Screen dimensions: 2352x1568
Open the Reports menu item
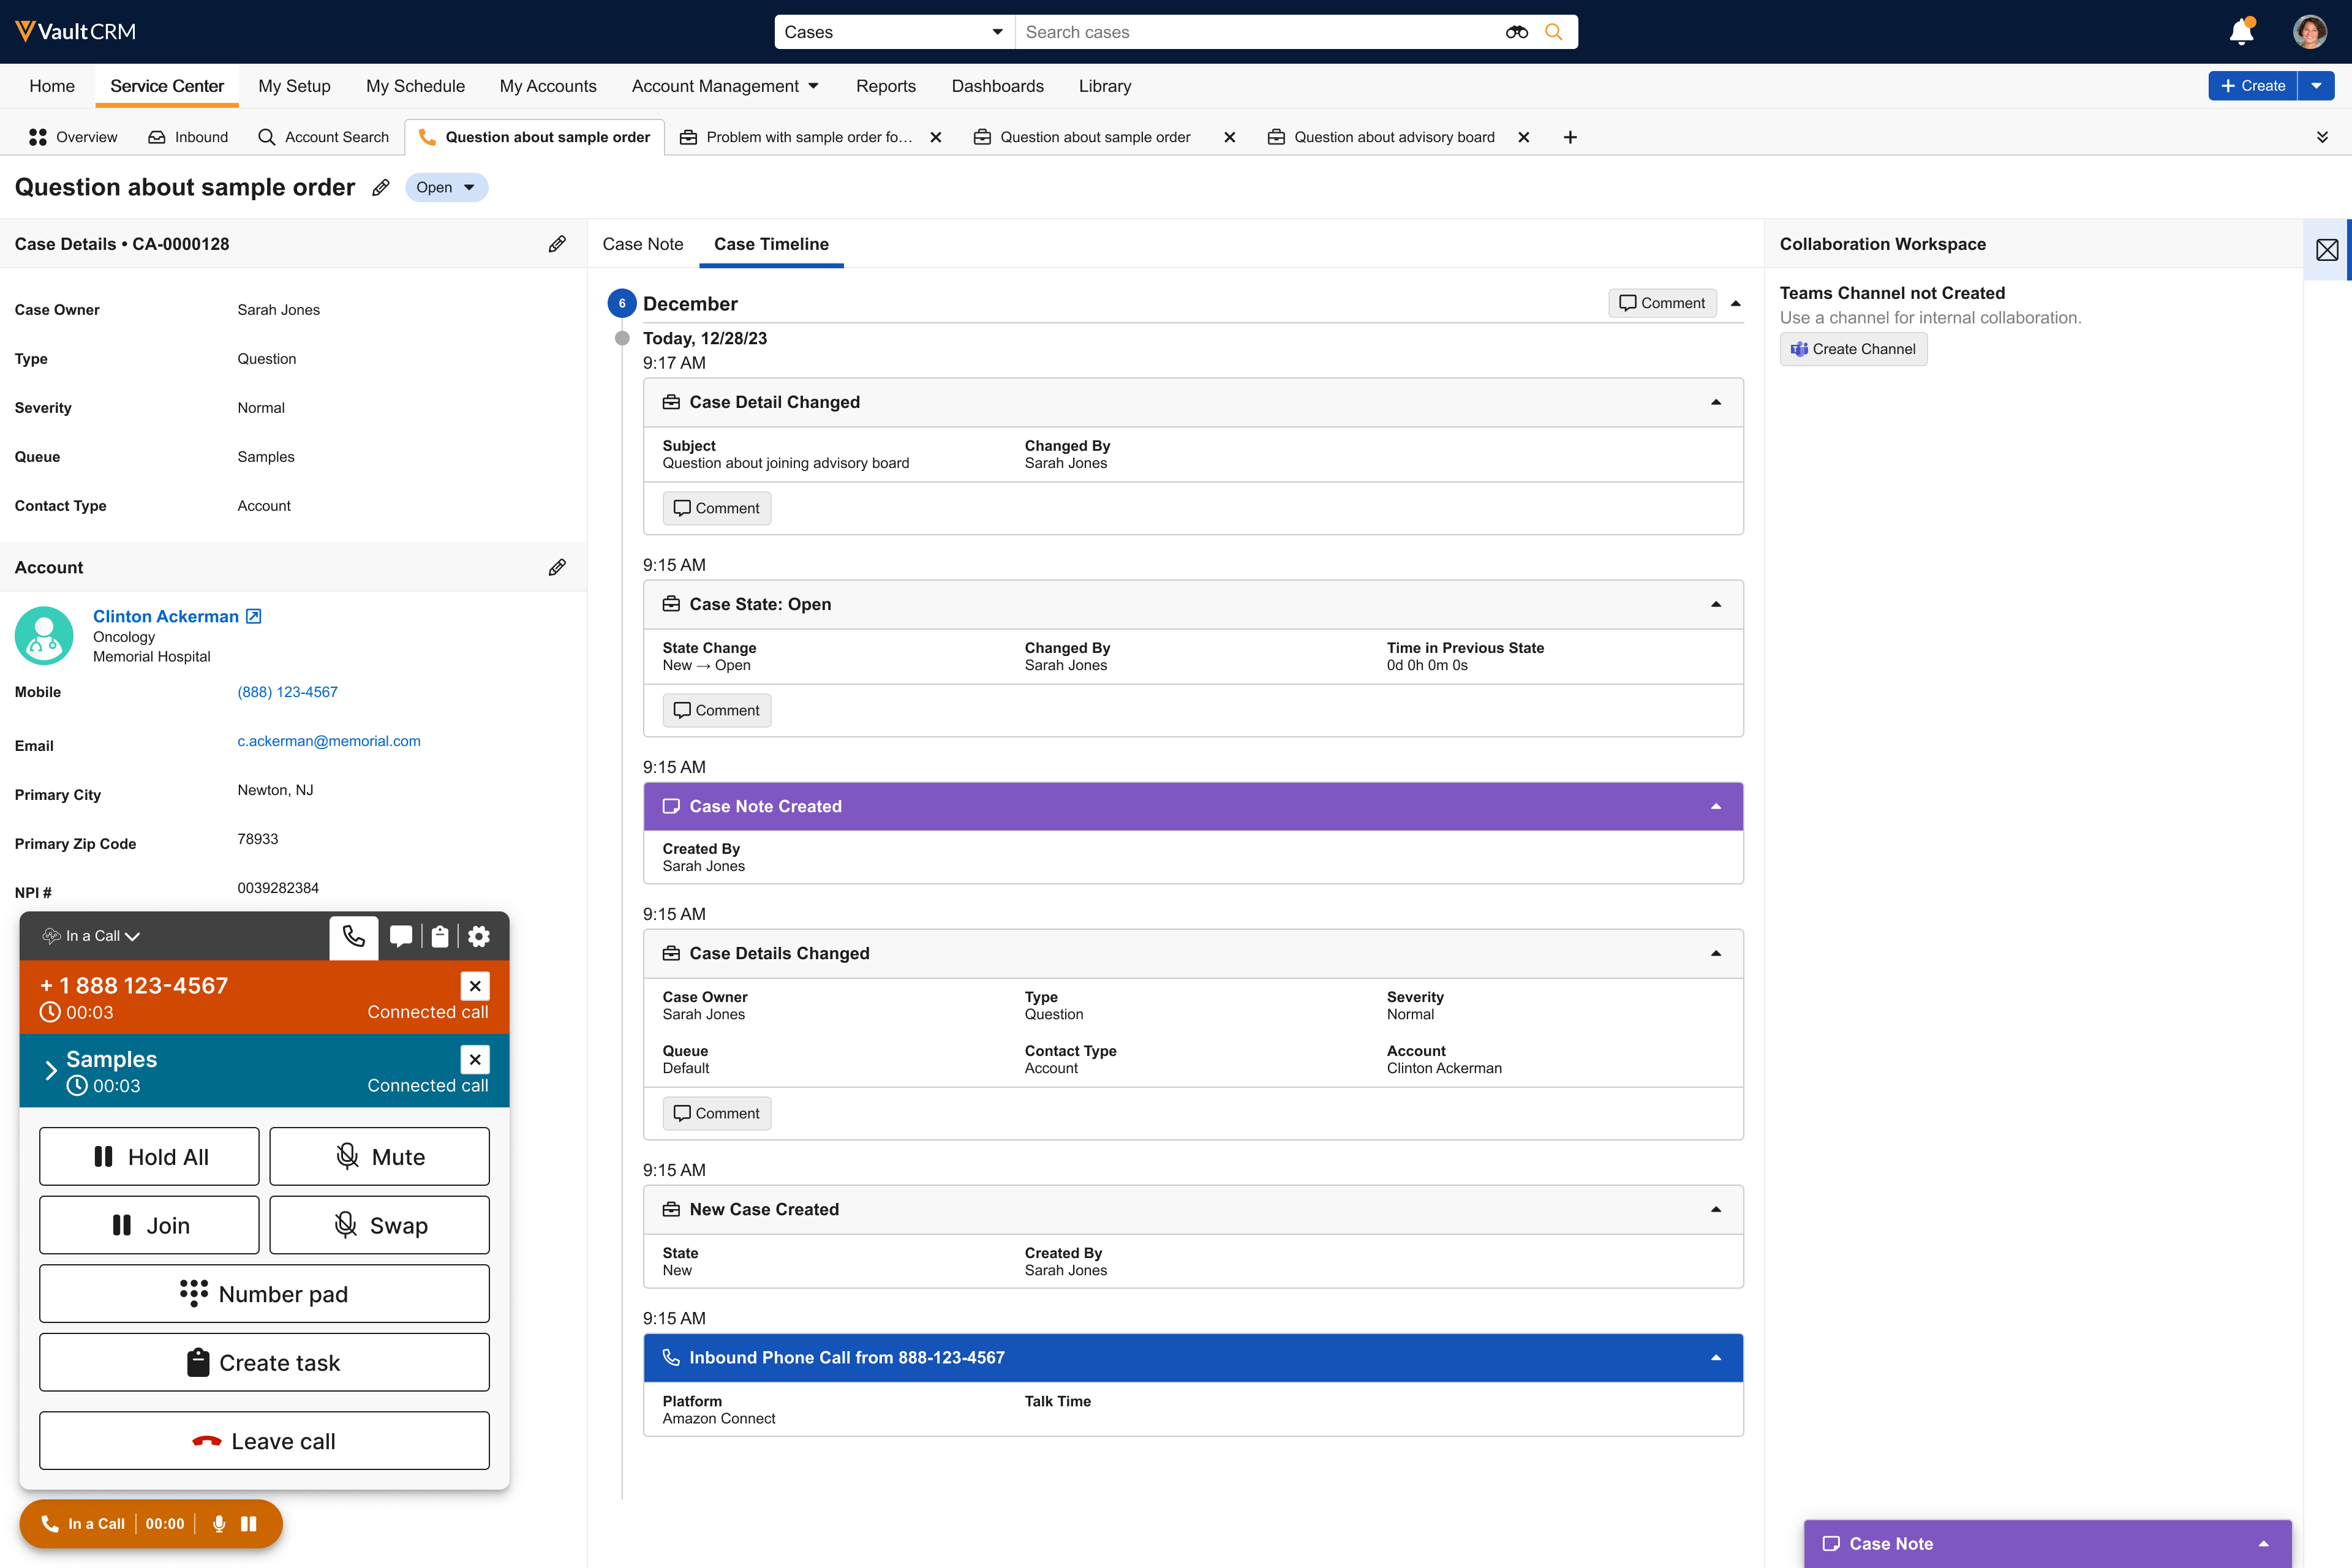click(x=885, y=86)
